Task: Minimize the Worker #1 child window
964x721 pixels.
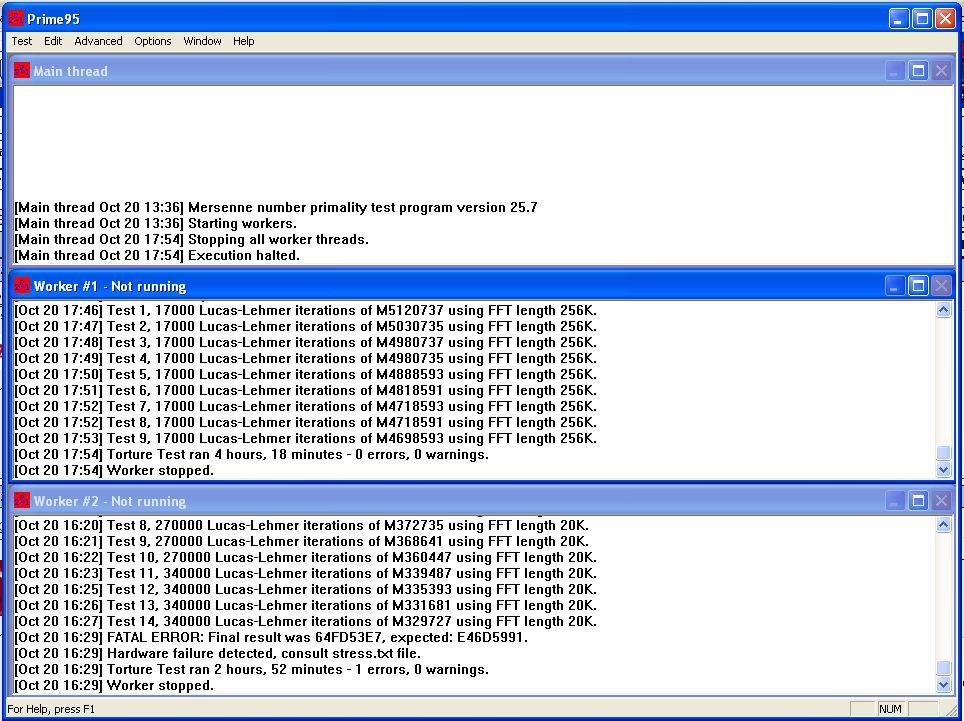Action: 895,286
